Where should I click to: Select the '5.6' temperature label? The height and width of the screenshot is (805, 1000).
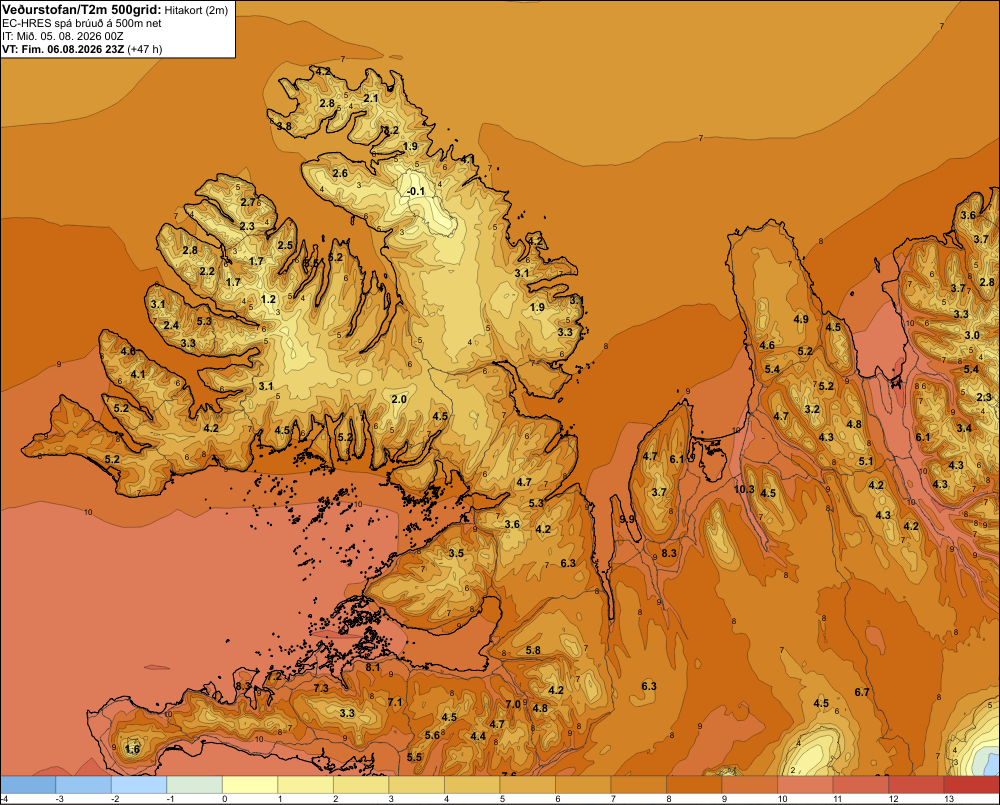[432, 735]
